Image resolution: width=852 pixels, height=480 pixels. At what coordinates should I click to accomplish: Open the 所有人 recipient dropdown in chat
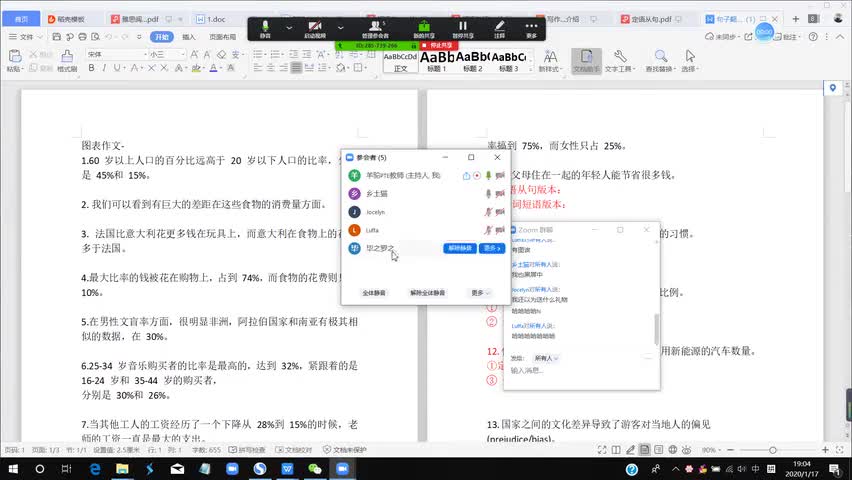[x=546, y=358]
